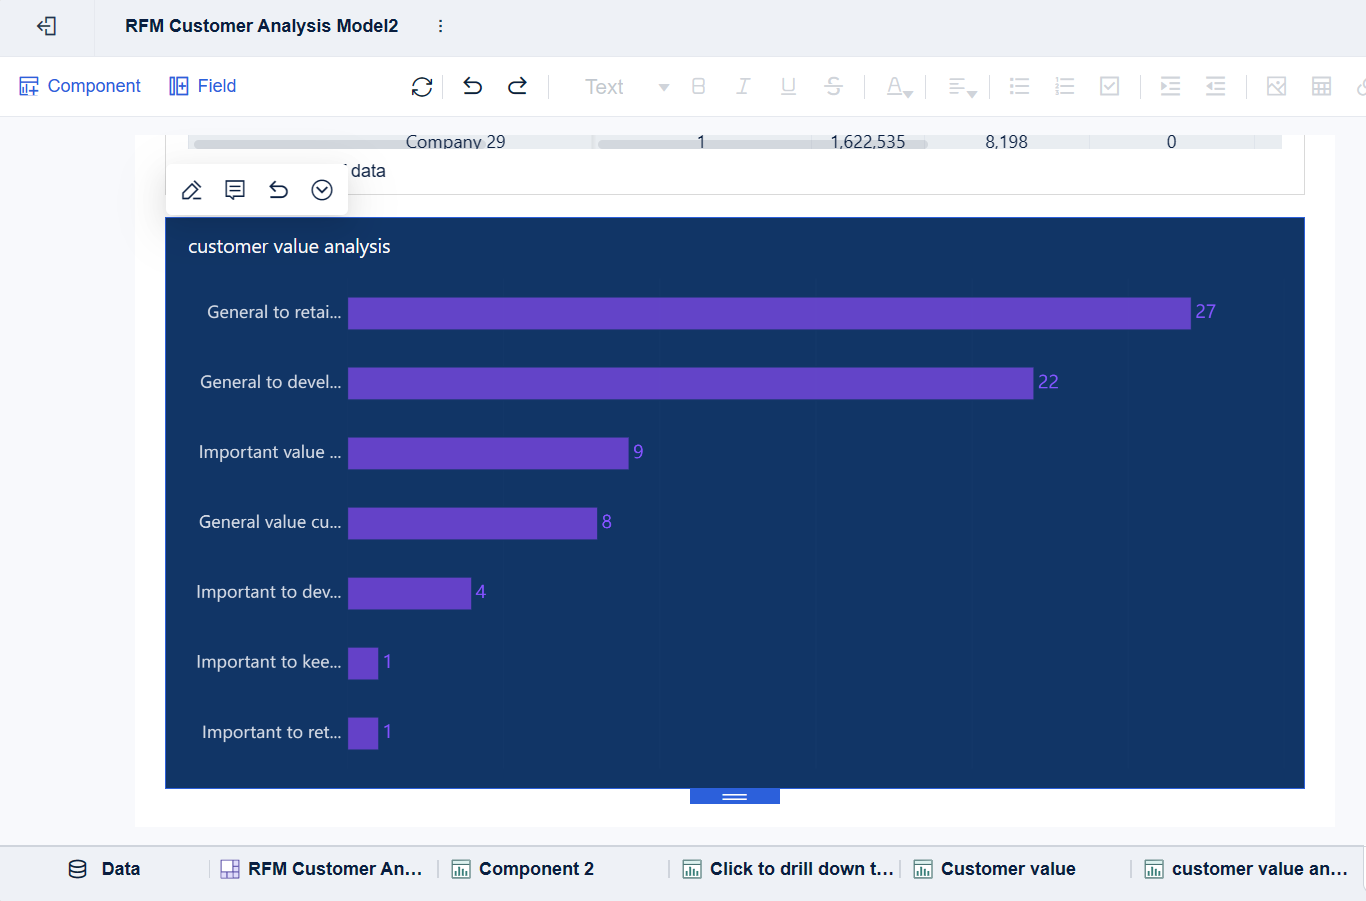Click the Field button
The image size is (1366, 901).
pyautogui.click(x=203, y=86)
